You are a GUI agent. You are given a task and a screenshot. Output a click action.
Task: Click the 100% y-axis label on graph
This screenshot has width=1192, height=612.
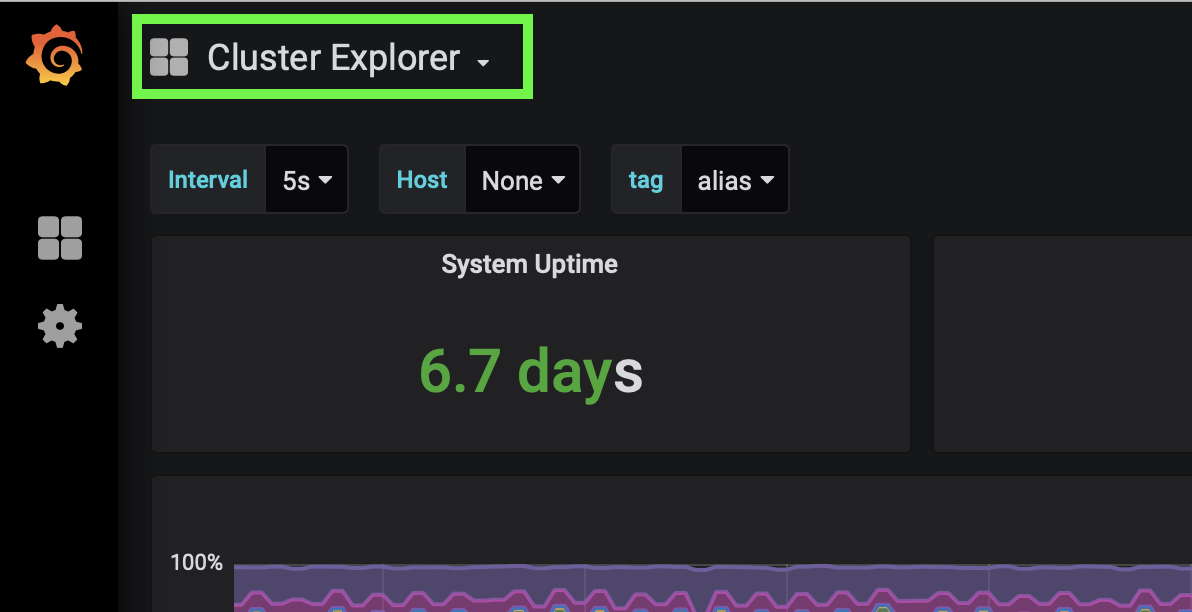[196, 562]
